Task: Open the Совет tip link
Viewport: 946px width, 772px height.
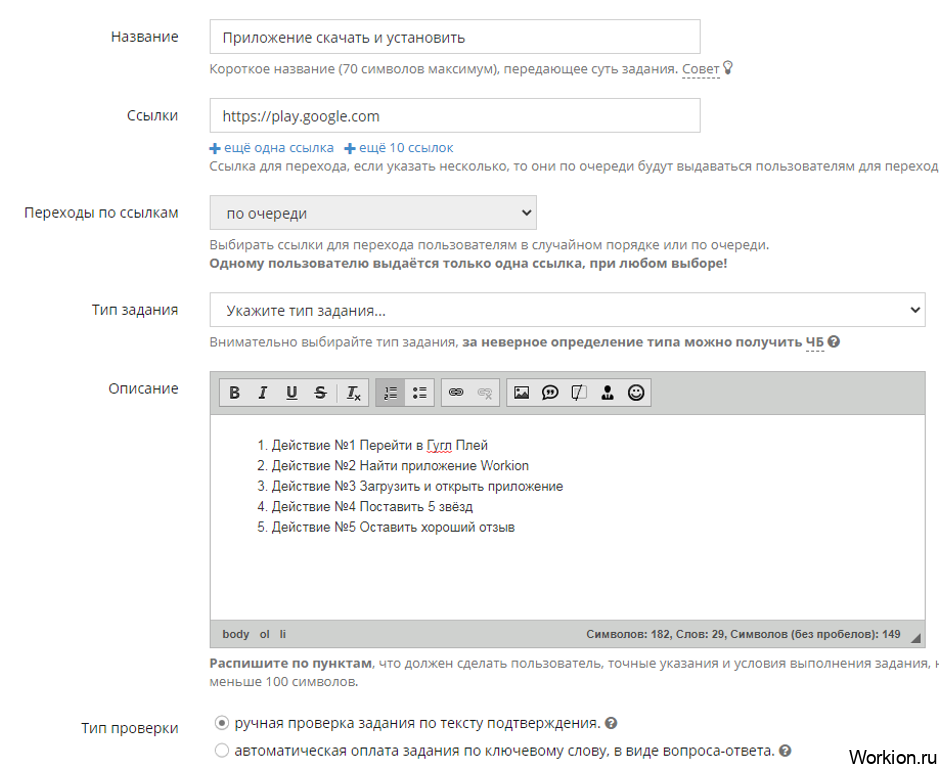Action: 700,69
